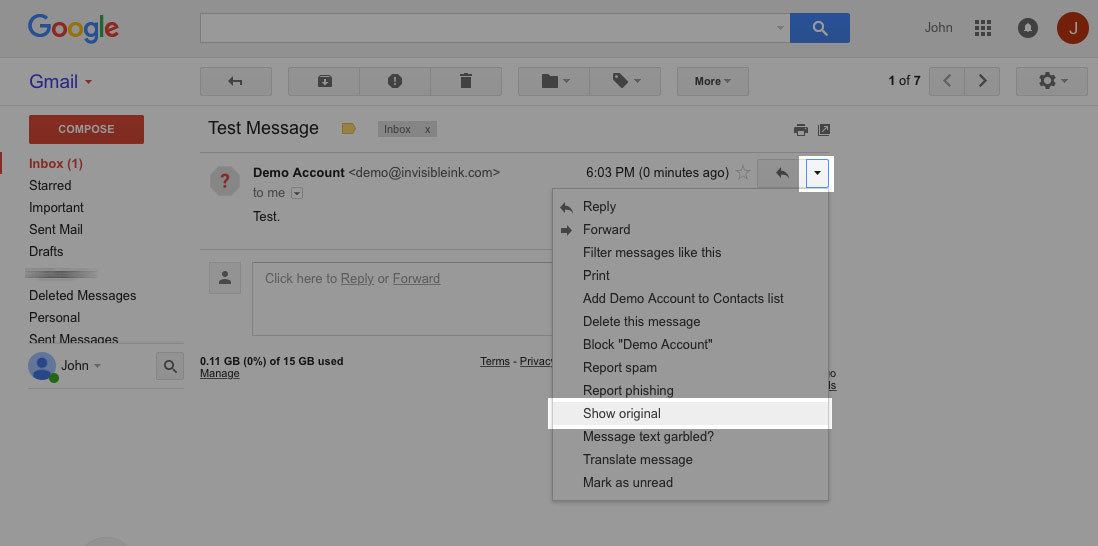
Task: Toggle the importance marker next to subject
Action: pos(348,128)
